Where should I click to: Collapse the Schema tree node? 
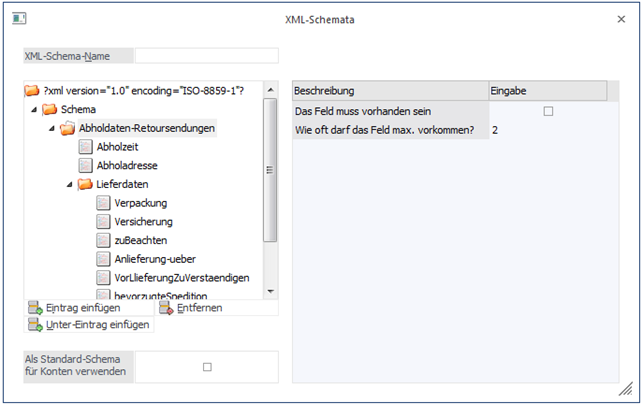pyautogui.click(x=35, y=109)
